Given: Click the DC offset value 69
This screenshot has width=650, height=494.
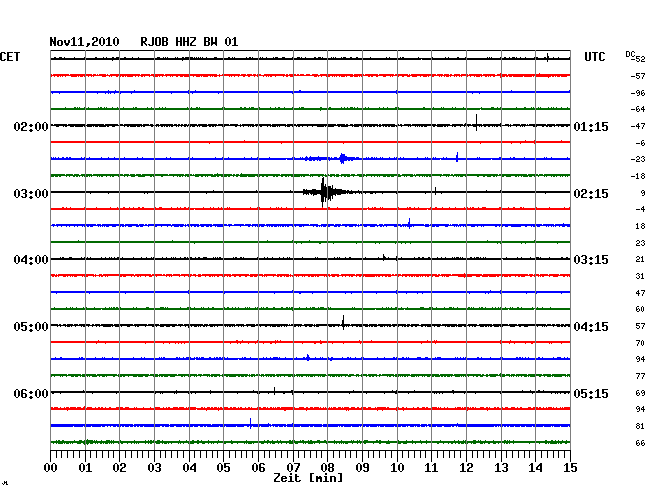Looking at the screenshot, I should point(640,393).
